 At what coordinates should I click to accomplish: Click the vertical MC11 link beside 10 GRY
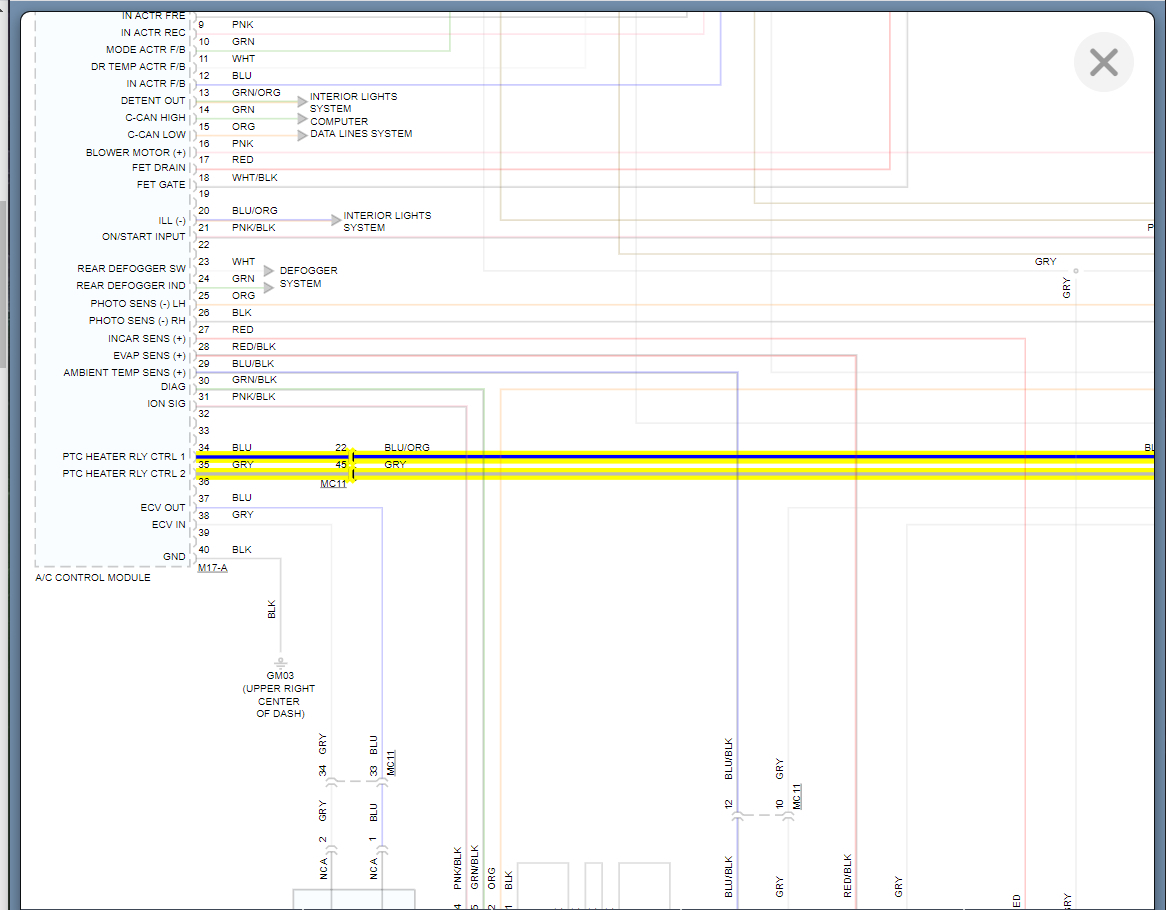pyautogui.click(x=797, y=796)
